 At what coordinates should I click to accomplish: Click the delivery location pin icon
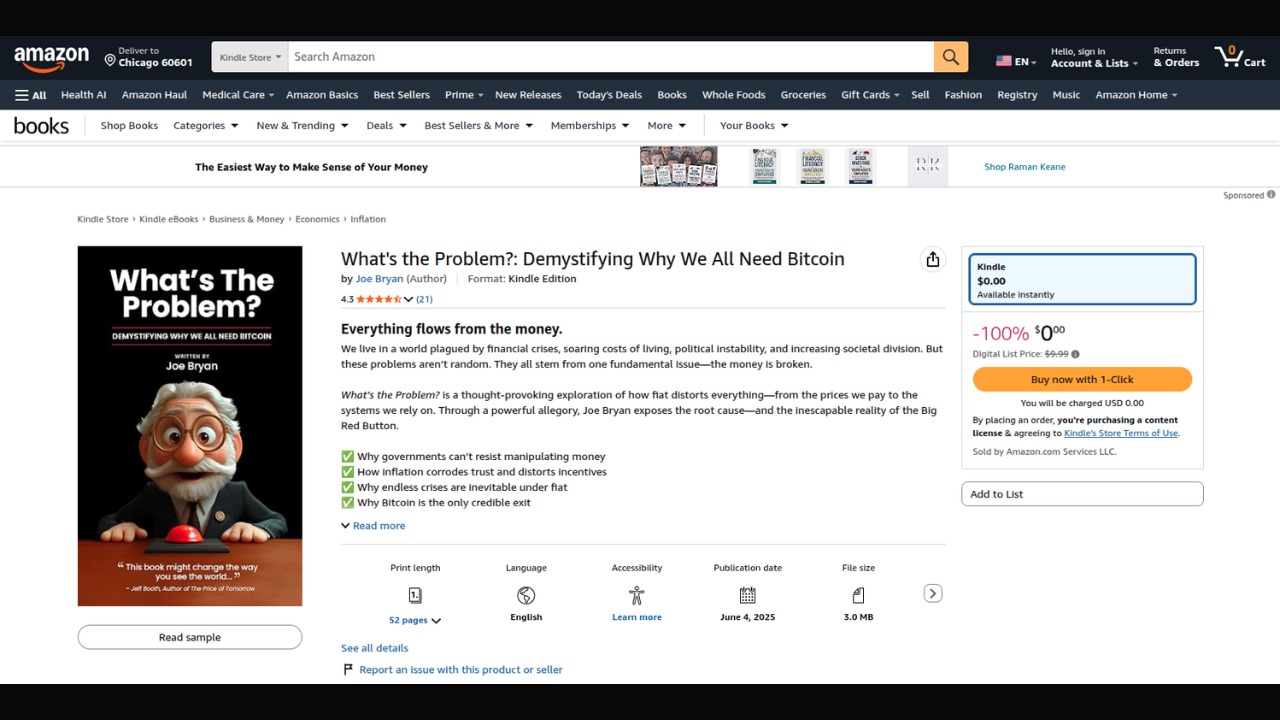pyautogui.click(x=110, y=61)
